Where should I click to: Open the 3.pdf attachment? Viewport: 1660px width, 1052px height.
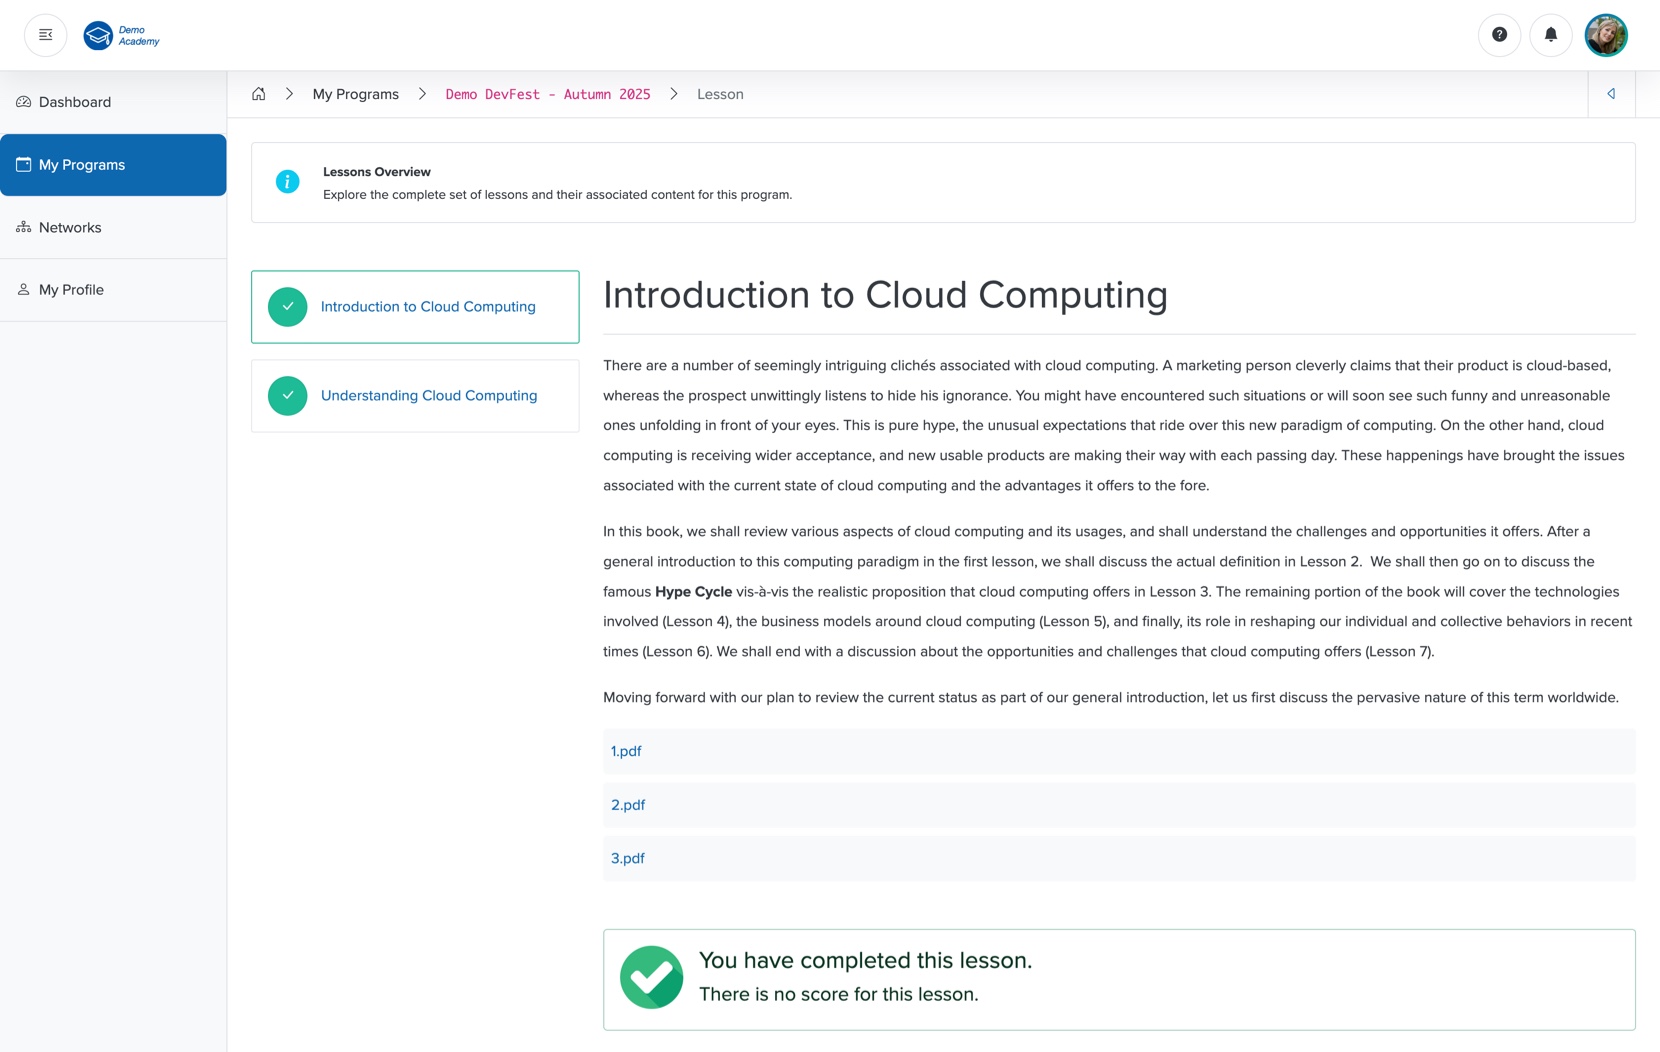click(x=628, y=859)
